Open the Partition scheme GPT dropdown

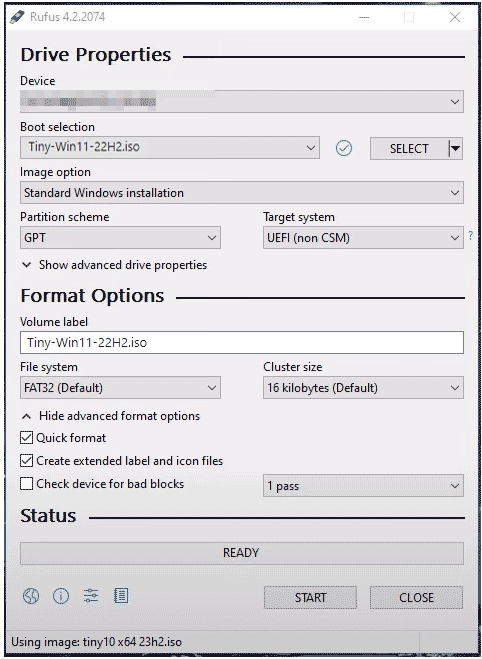tap(120, 238)
